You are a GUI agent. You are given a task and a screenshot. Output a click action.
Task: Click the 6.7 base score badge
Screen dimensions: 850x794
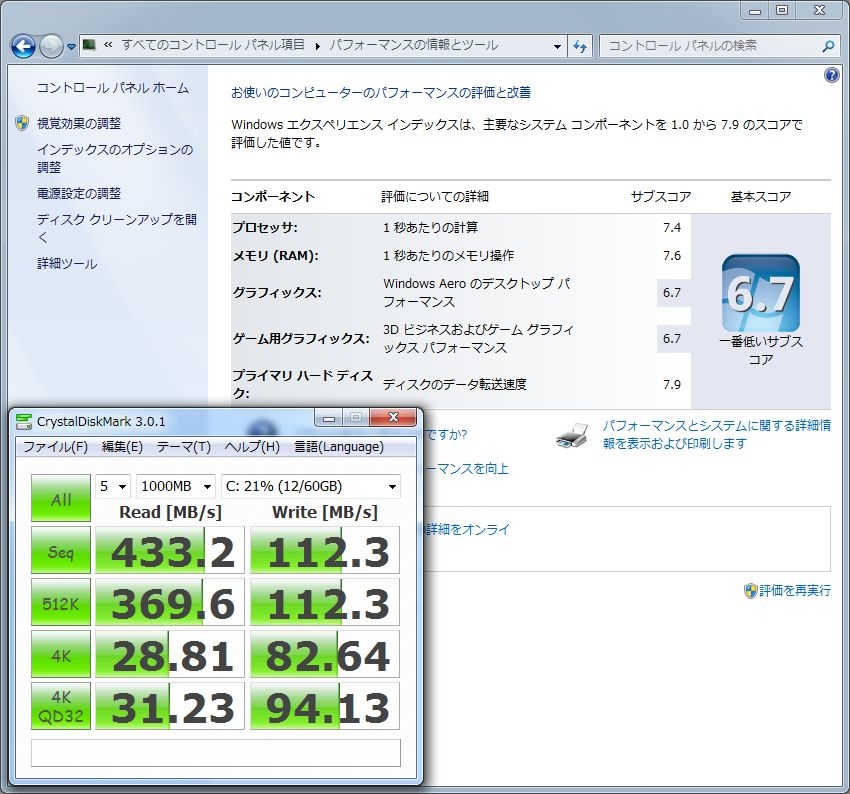[x=760, y=293]
